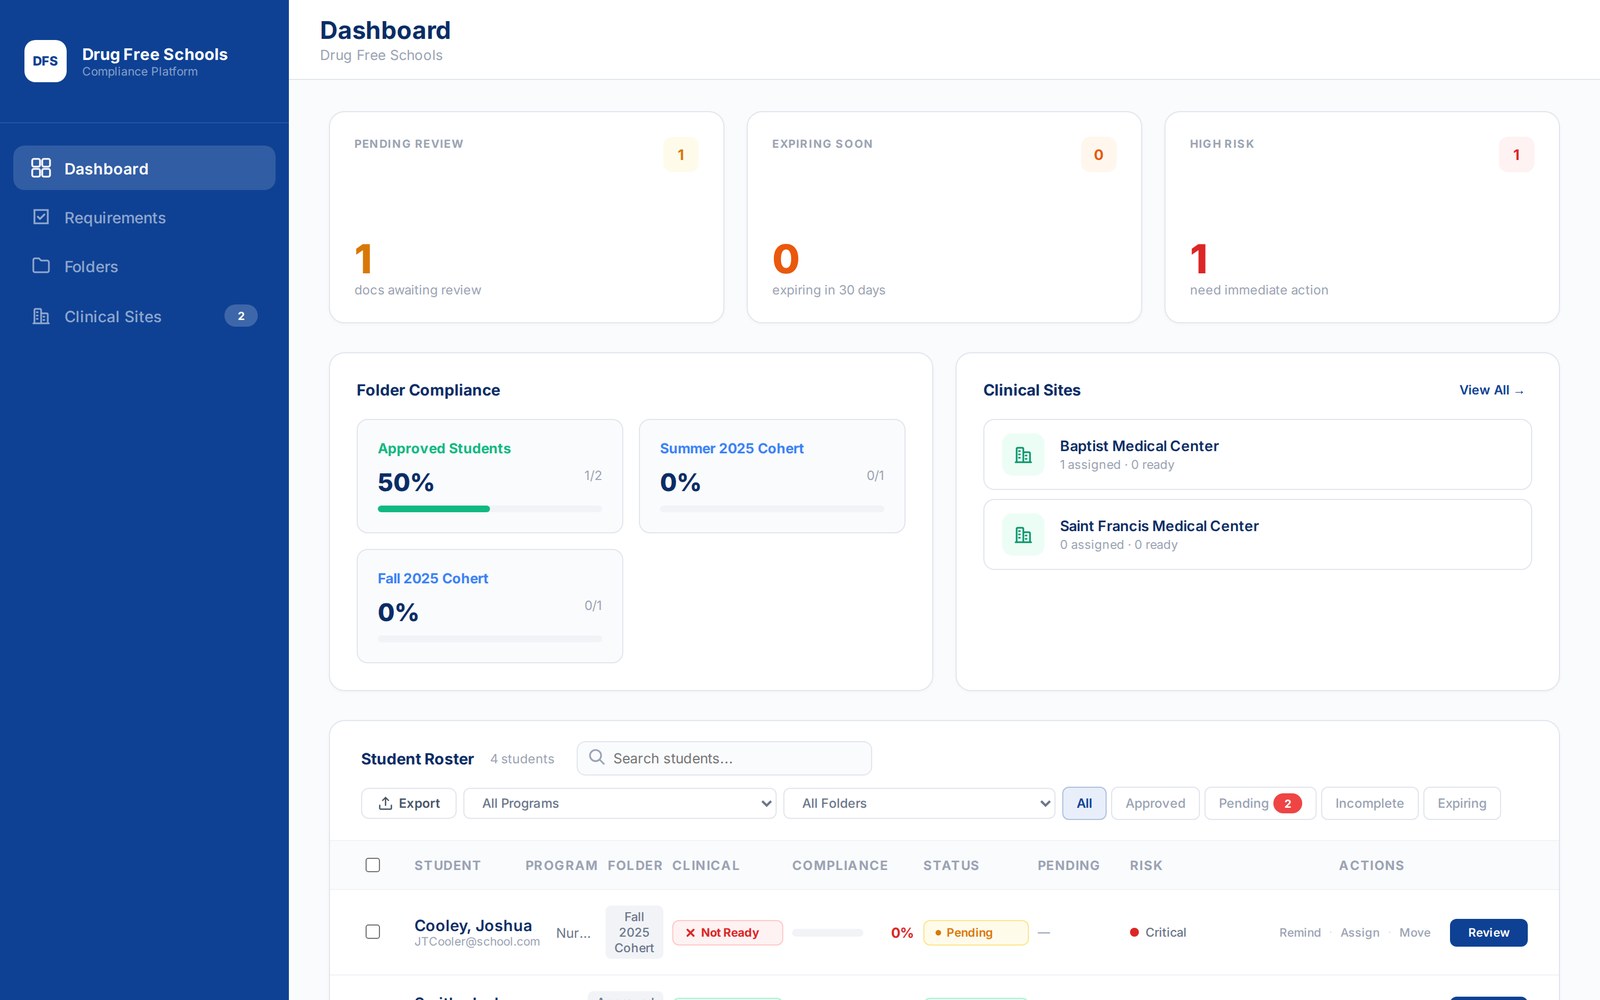Screen dimensions: 1600x1000
Task: Click the student name Cooley, Joshua
Action: 473,925
